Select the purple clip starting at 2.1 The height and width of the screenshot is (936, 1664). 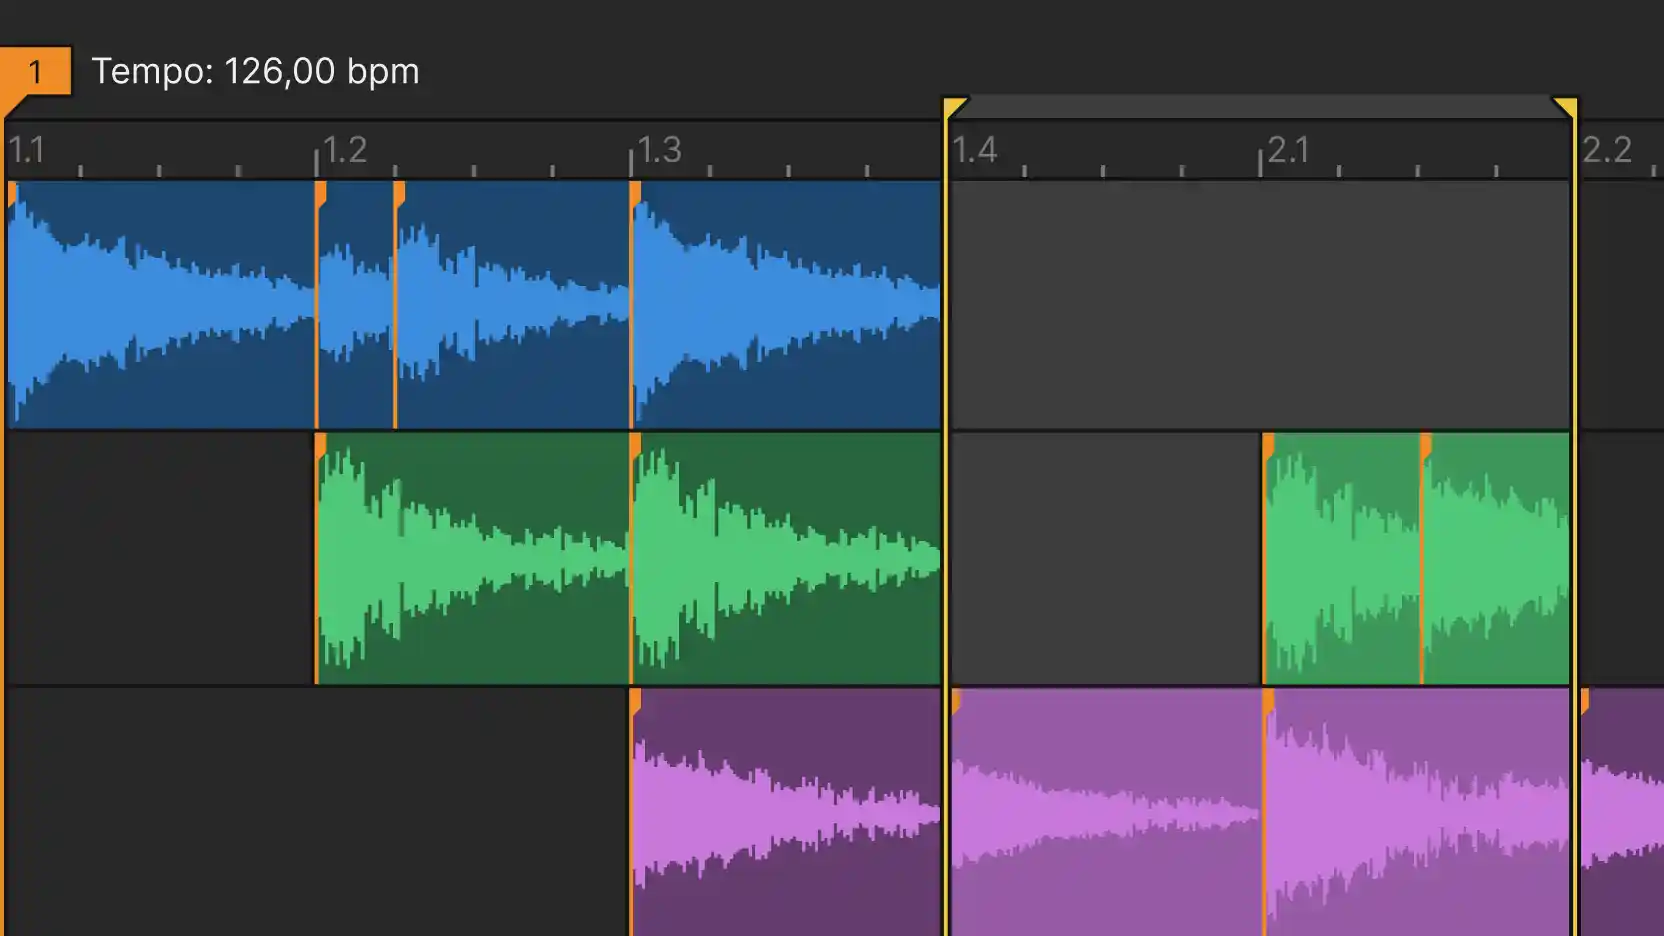click(x=1416, y=812)
